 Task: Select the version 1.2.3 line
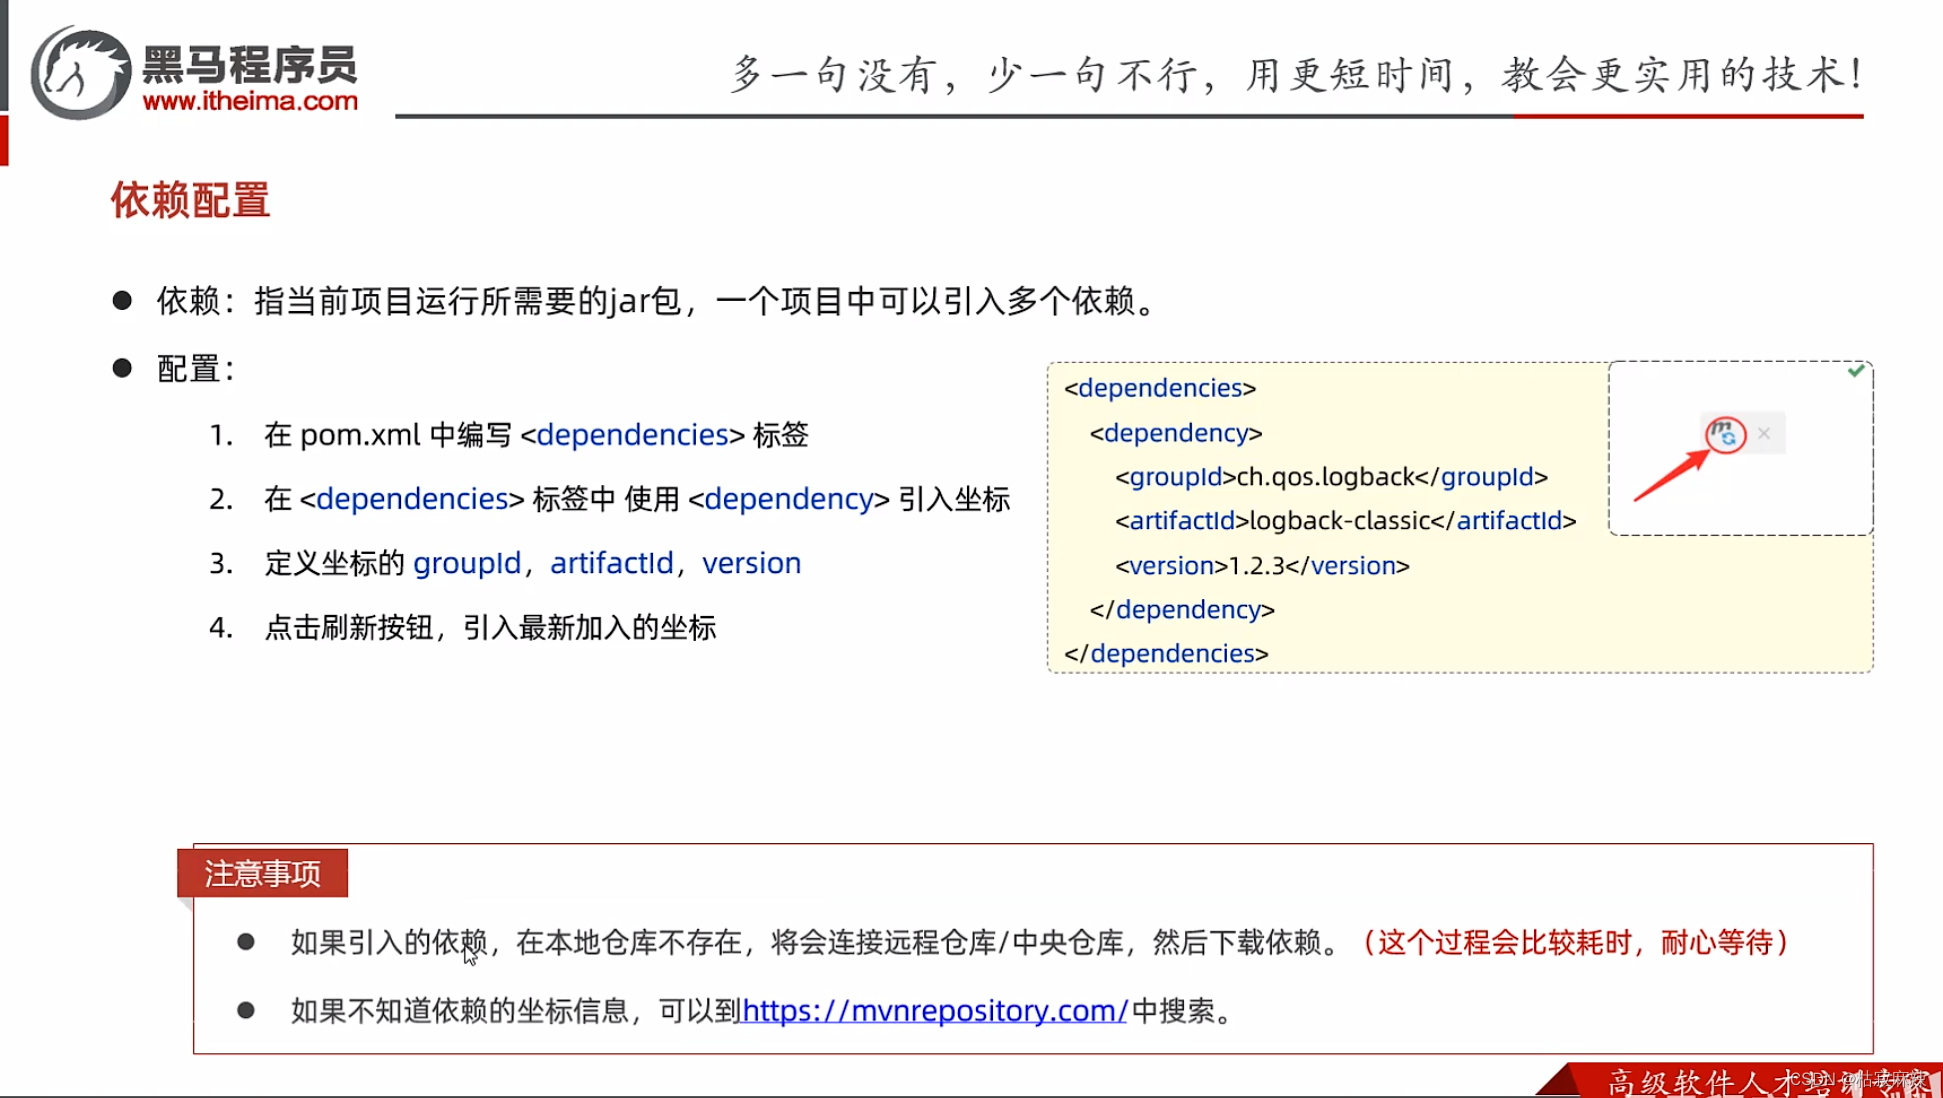coord(1262,566)
